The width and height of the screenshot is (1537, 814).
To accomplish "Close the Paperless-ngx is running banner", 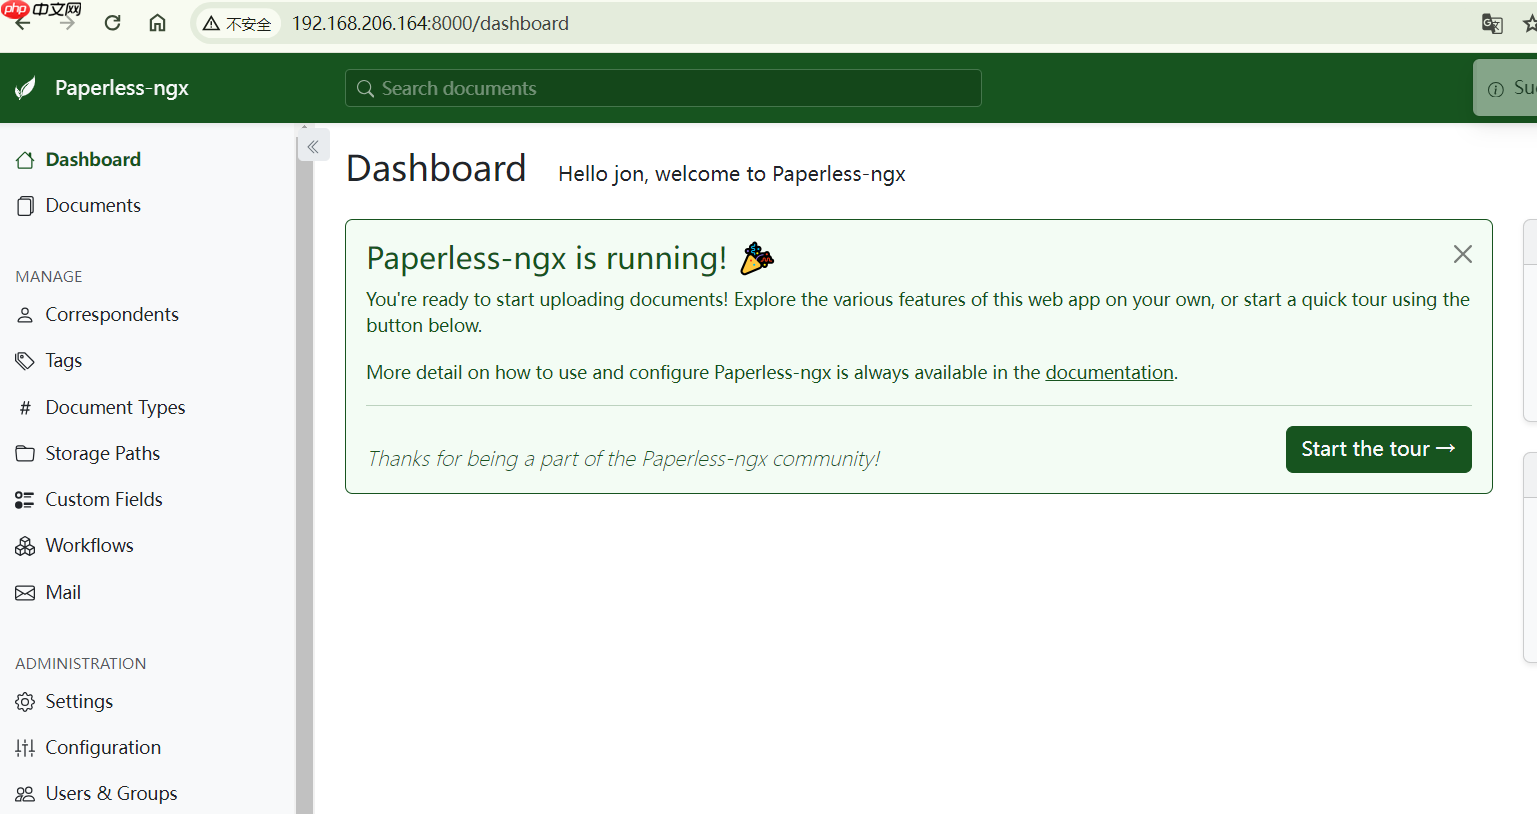I will click(x=1462, y=254).
